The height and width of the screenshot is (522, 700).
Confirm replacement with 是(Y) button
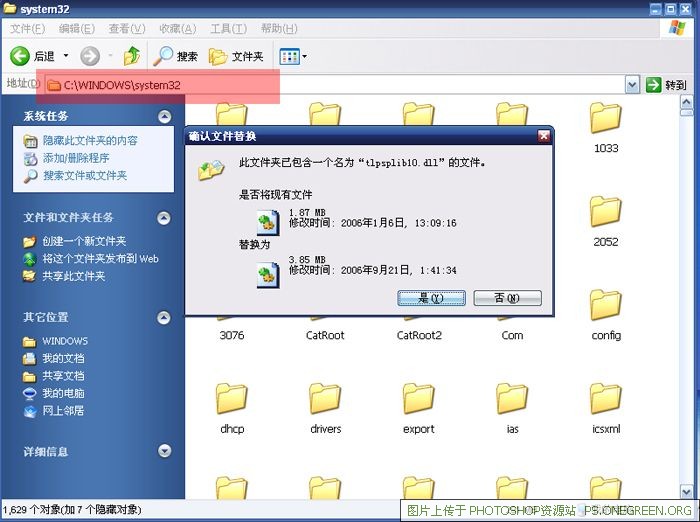431,298
